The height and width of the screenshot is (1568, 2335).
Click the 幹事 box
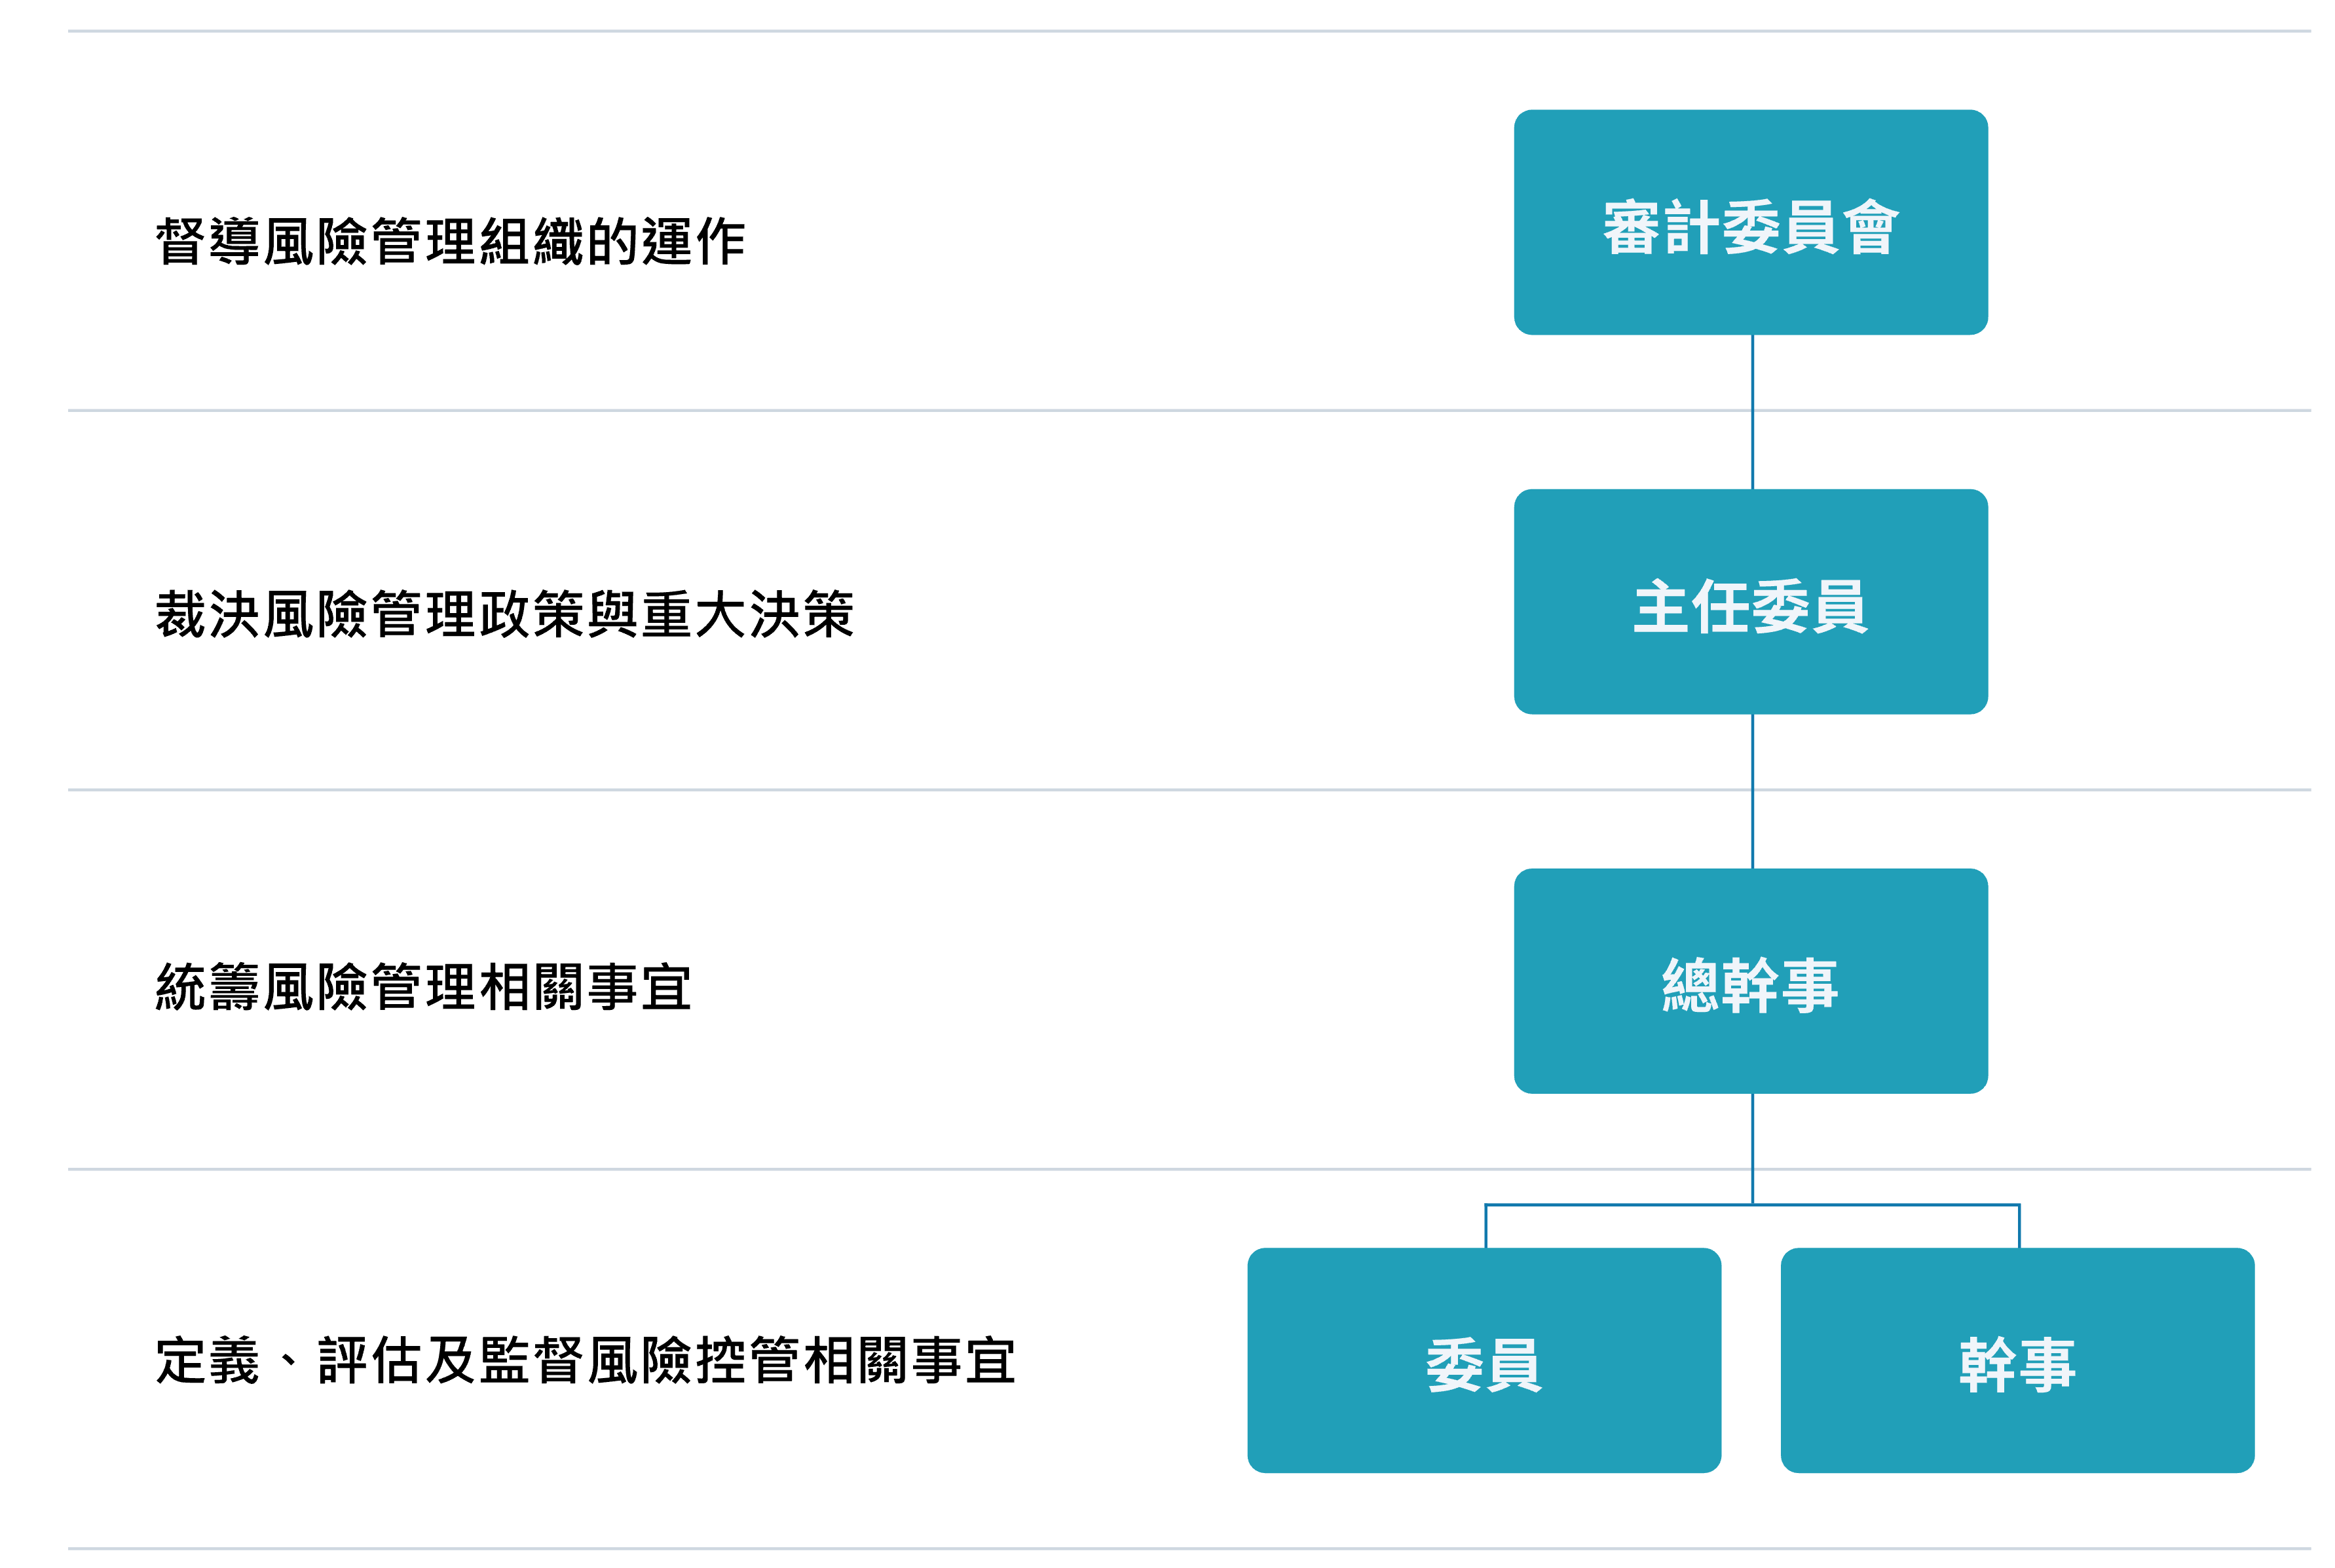2017,1360
